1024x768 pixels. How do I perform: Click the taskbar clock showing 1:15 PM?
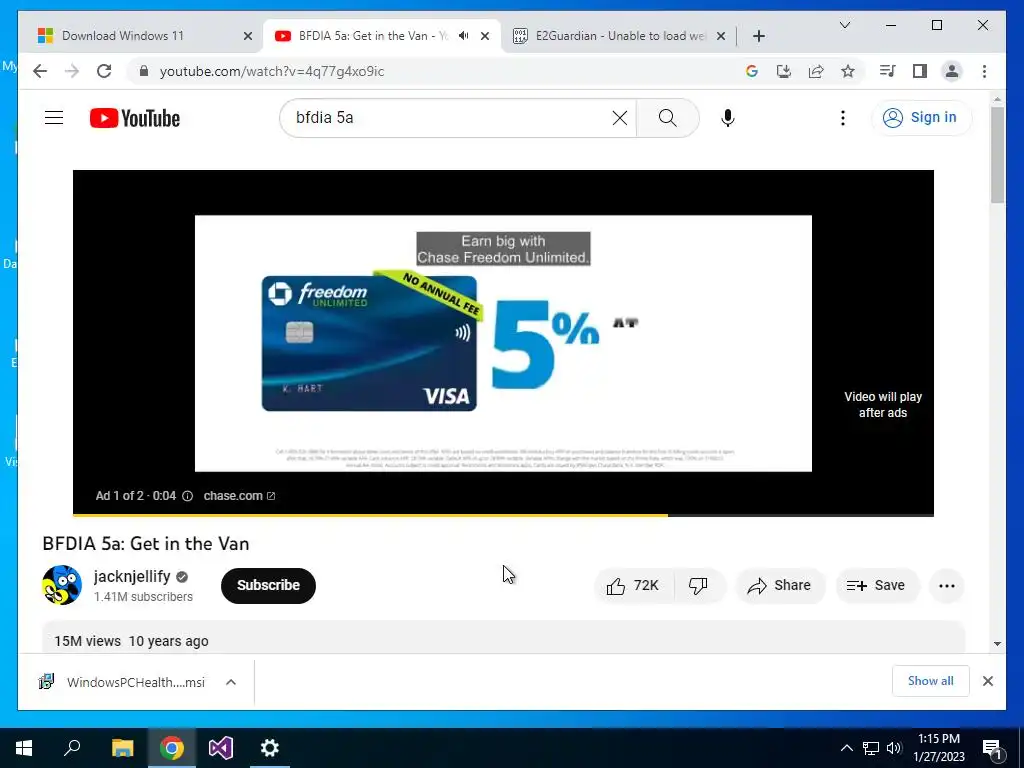click(x=939, y=748)
